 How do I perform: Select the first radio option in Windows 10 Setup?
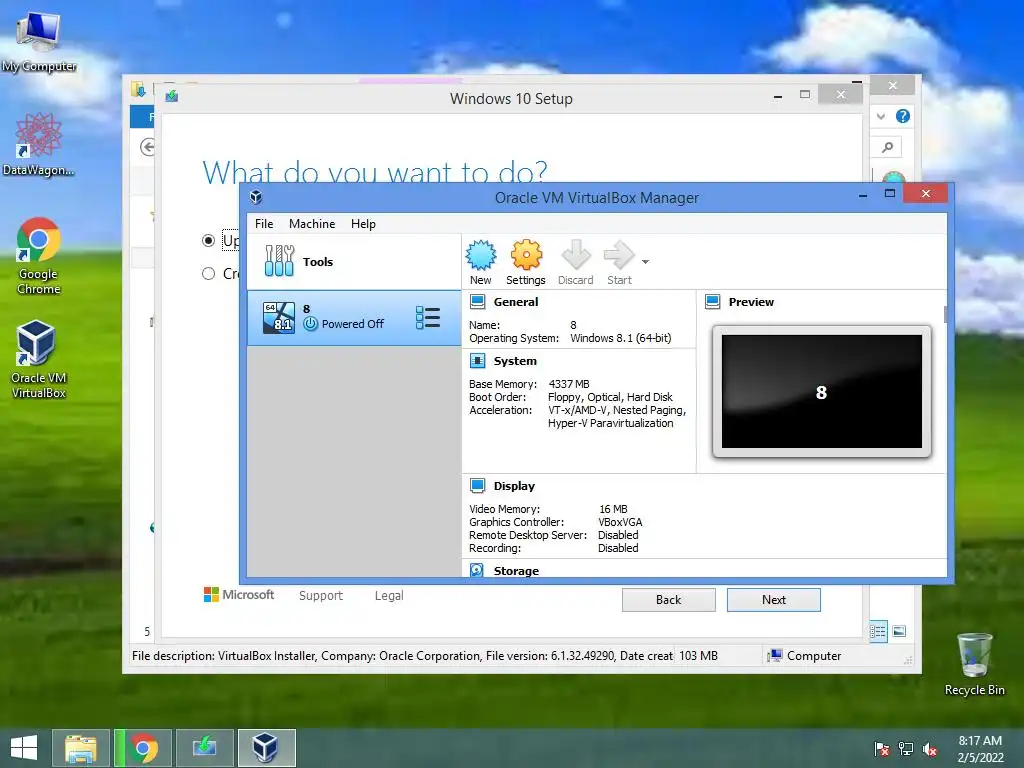208,241
